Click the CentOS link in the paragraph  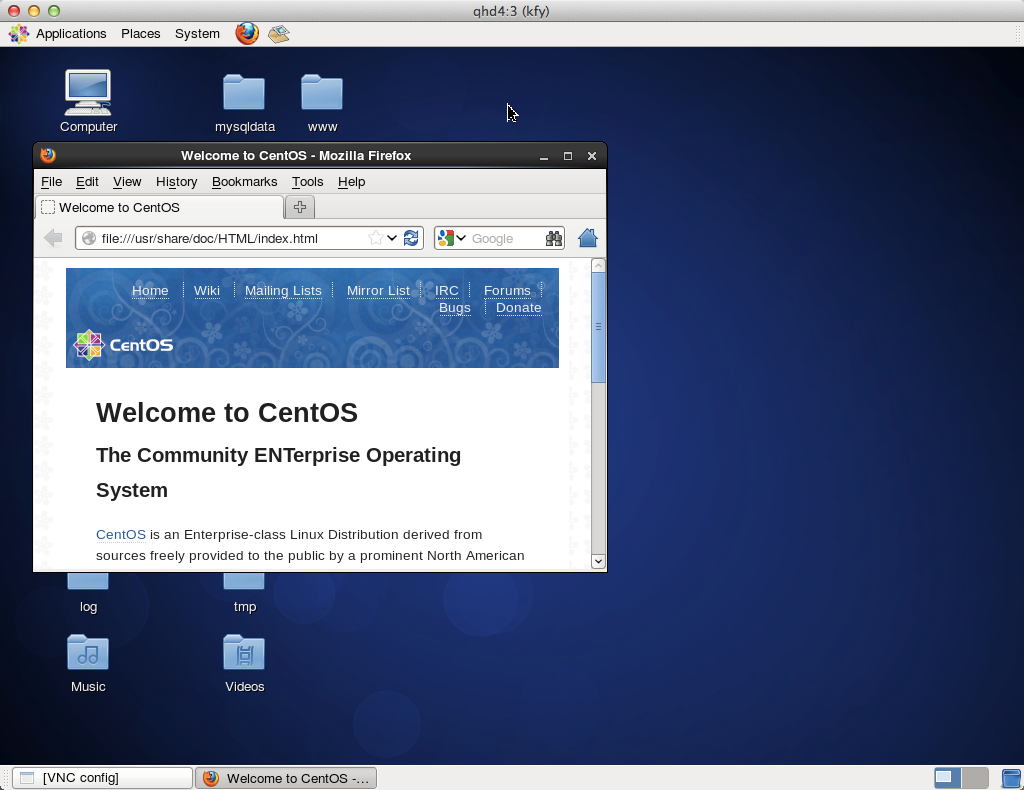[x=121, y=535]
